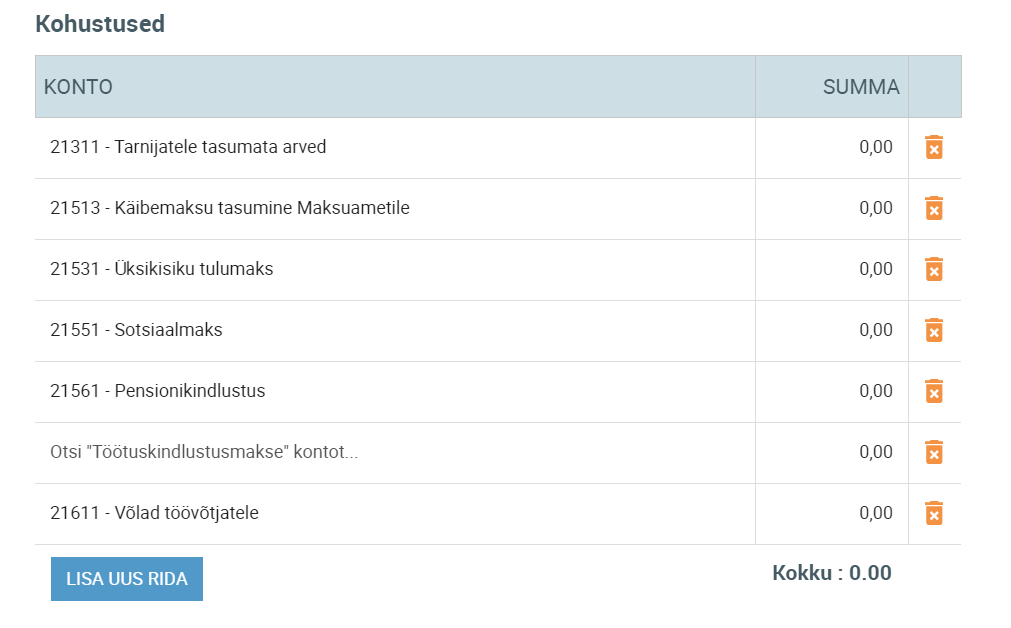Edit the sum for Sotsiaalmaks
Viewport: 1011px width, 628px height.
[832, 331]
